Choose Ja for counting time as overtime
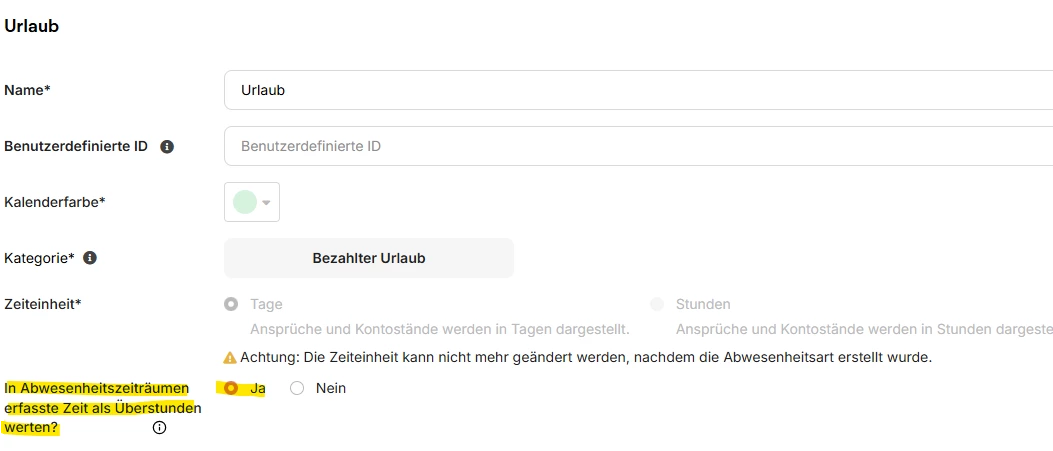This screenshot has width=1053, height=451. pyautogui.click(x=232, y=388)
